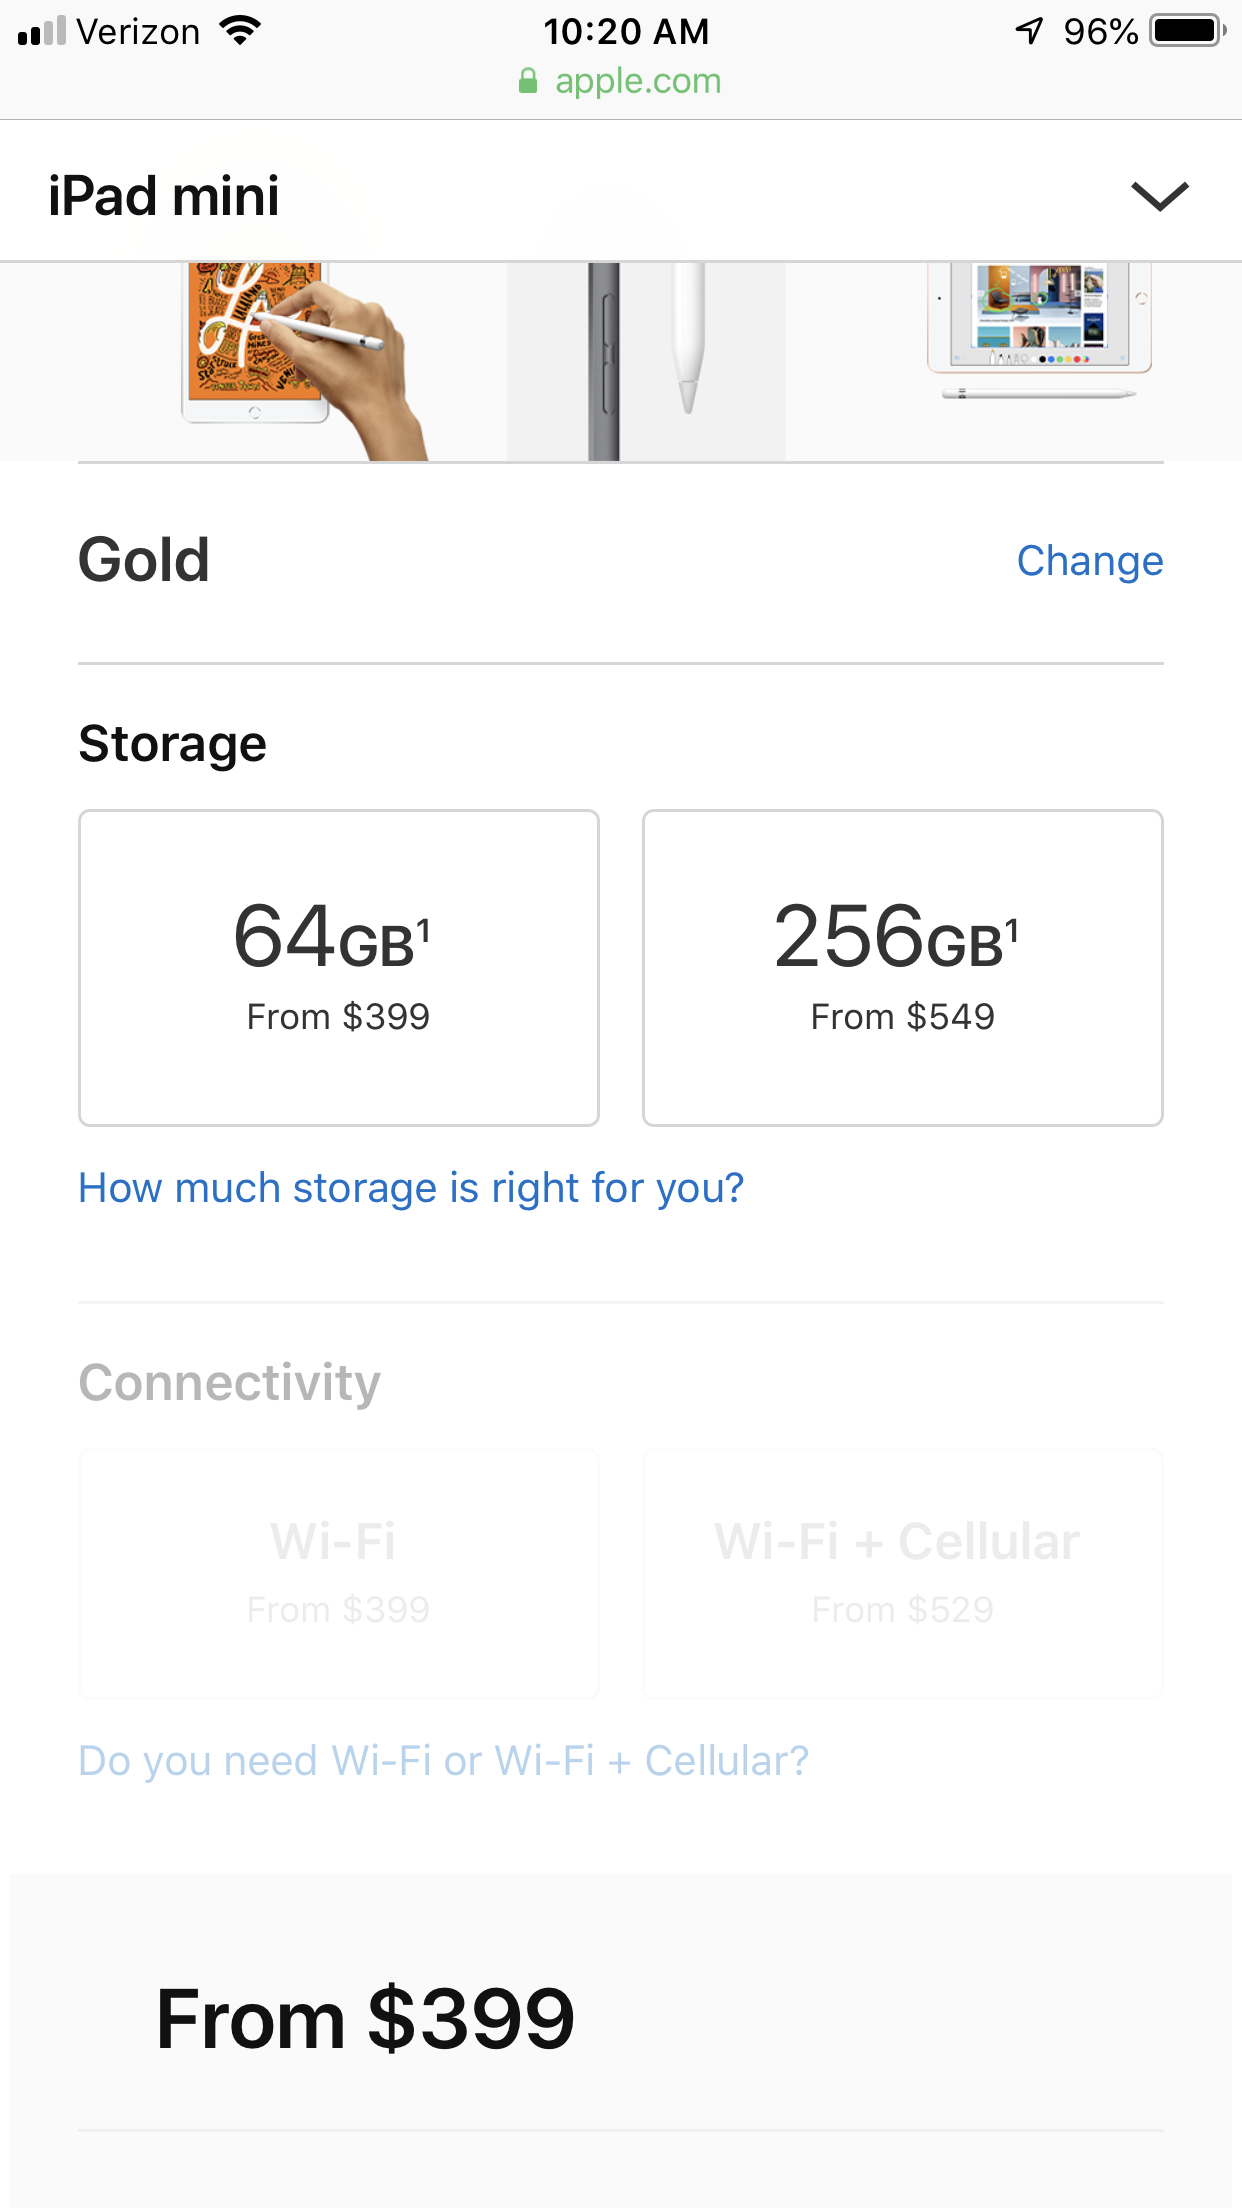
Task: Tap the battery icon in status bar
Action: pyautogui.click(x=1188, y=31)
